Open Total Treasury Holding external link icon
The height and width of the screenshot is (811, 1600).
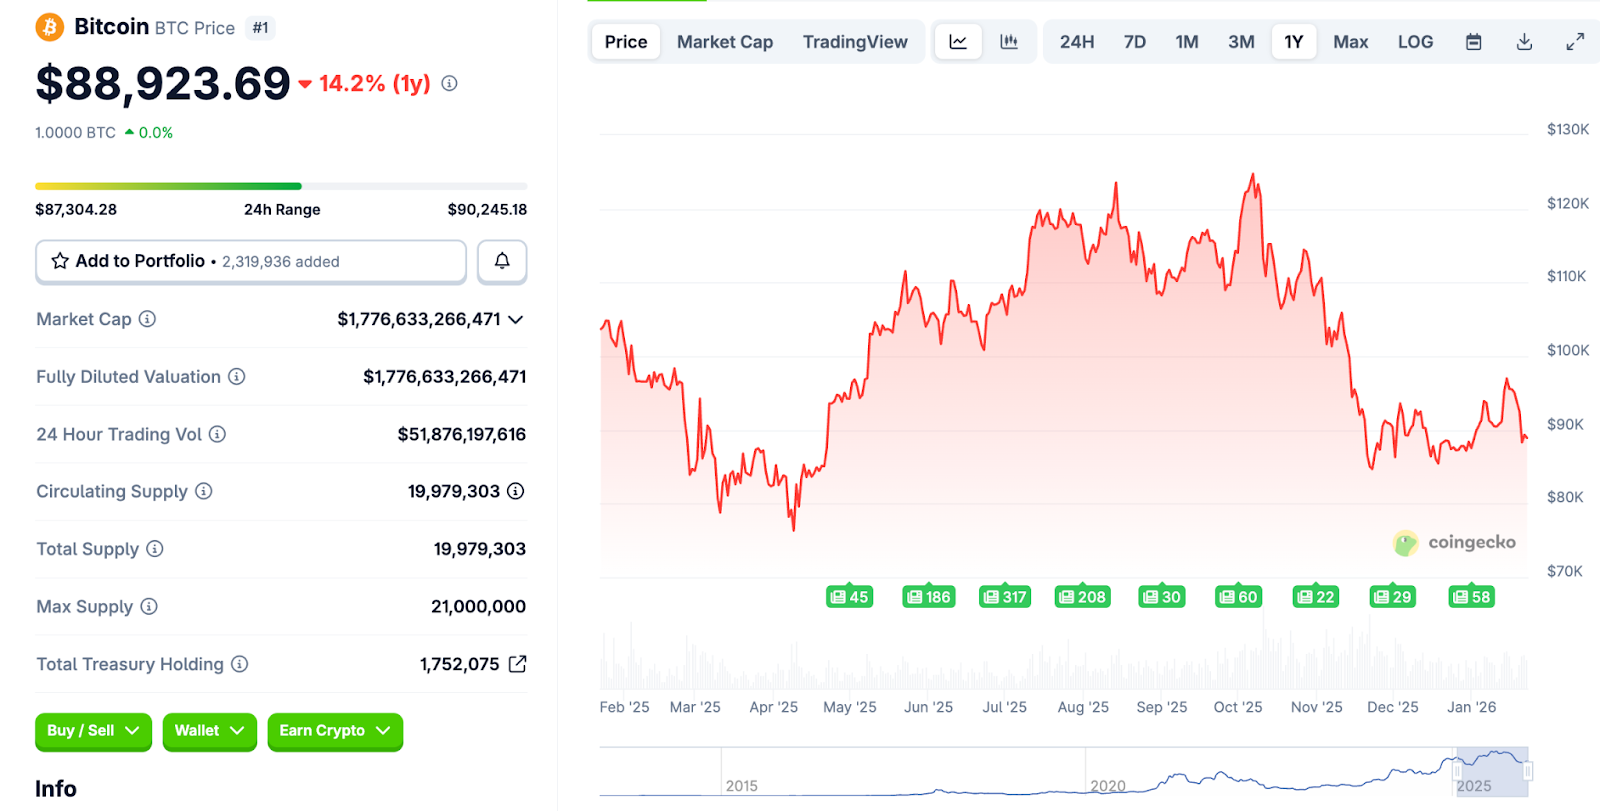tap(517, 664)
